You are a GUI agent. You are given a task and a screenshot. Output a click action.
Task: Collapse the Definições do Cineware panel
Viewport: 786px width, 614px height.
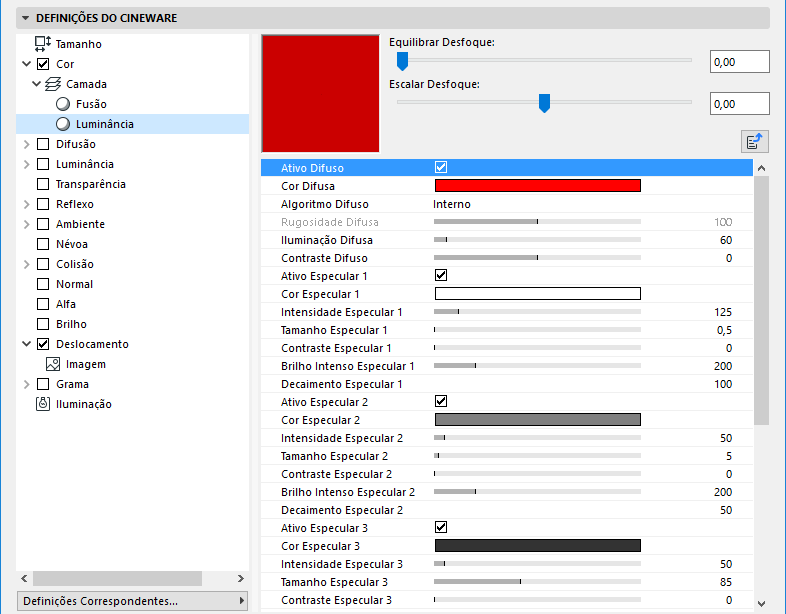26,18
